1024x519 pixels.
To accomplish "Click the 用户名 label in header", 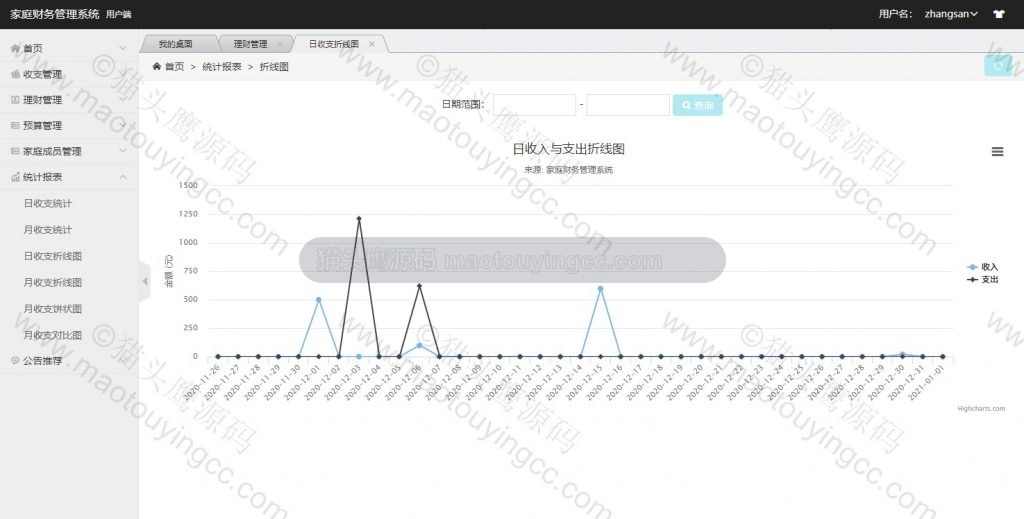I will pyautogui.click(x=895, y=14).
